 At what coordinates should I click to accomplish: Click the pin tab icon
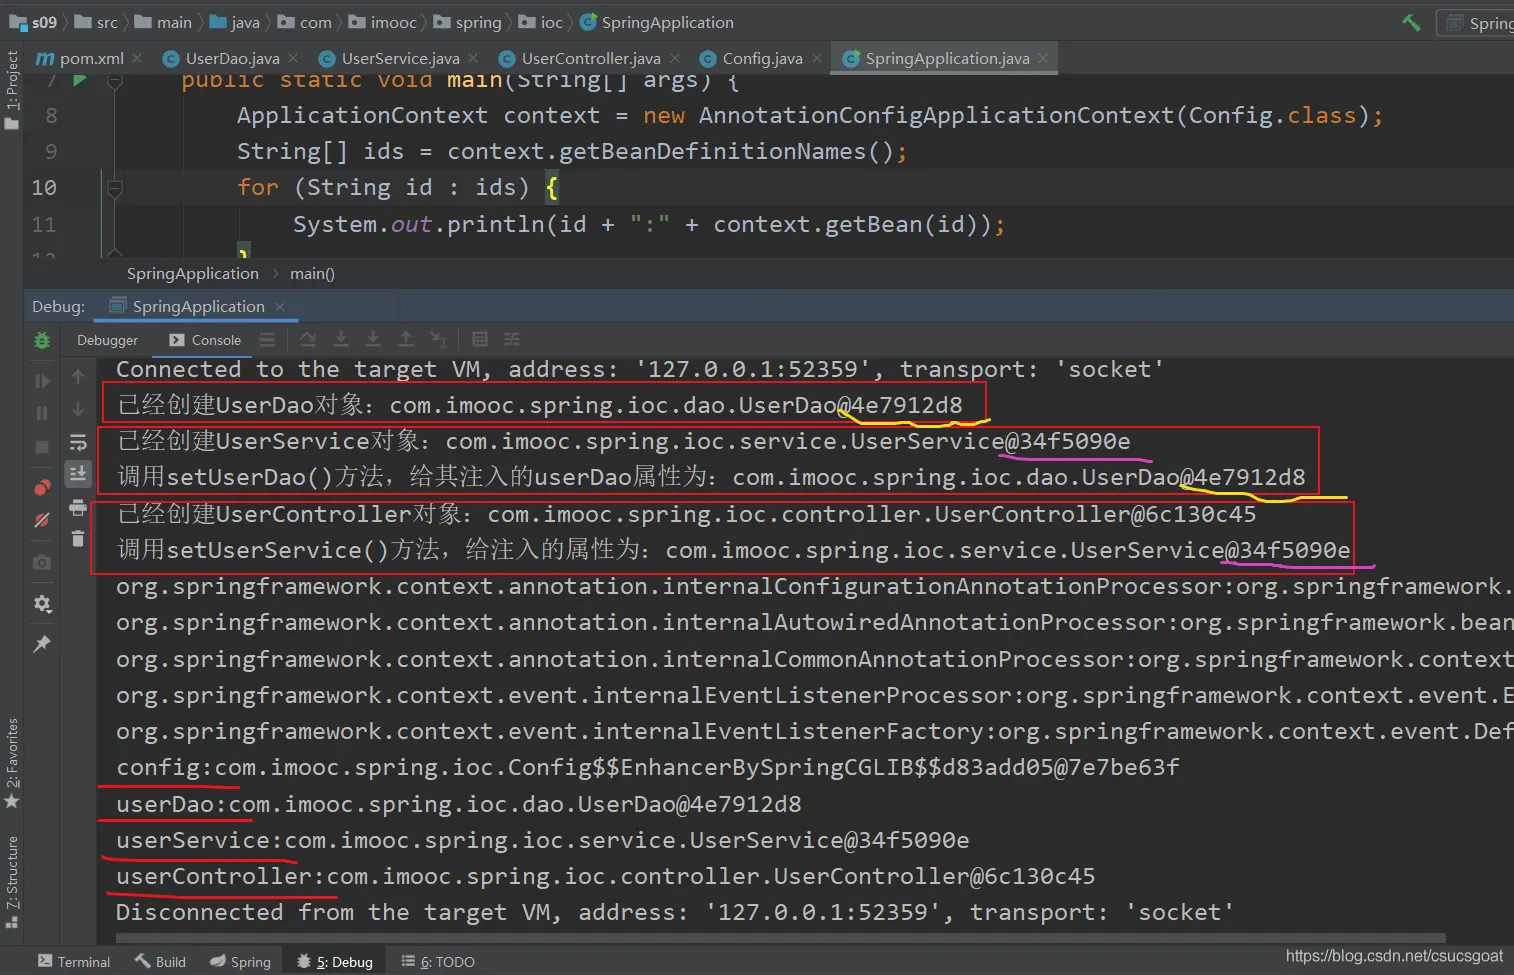click(x=42, y=644)
